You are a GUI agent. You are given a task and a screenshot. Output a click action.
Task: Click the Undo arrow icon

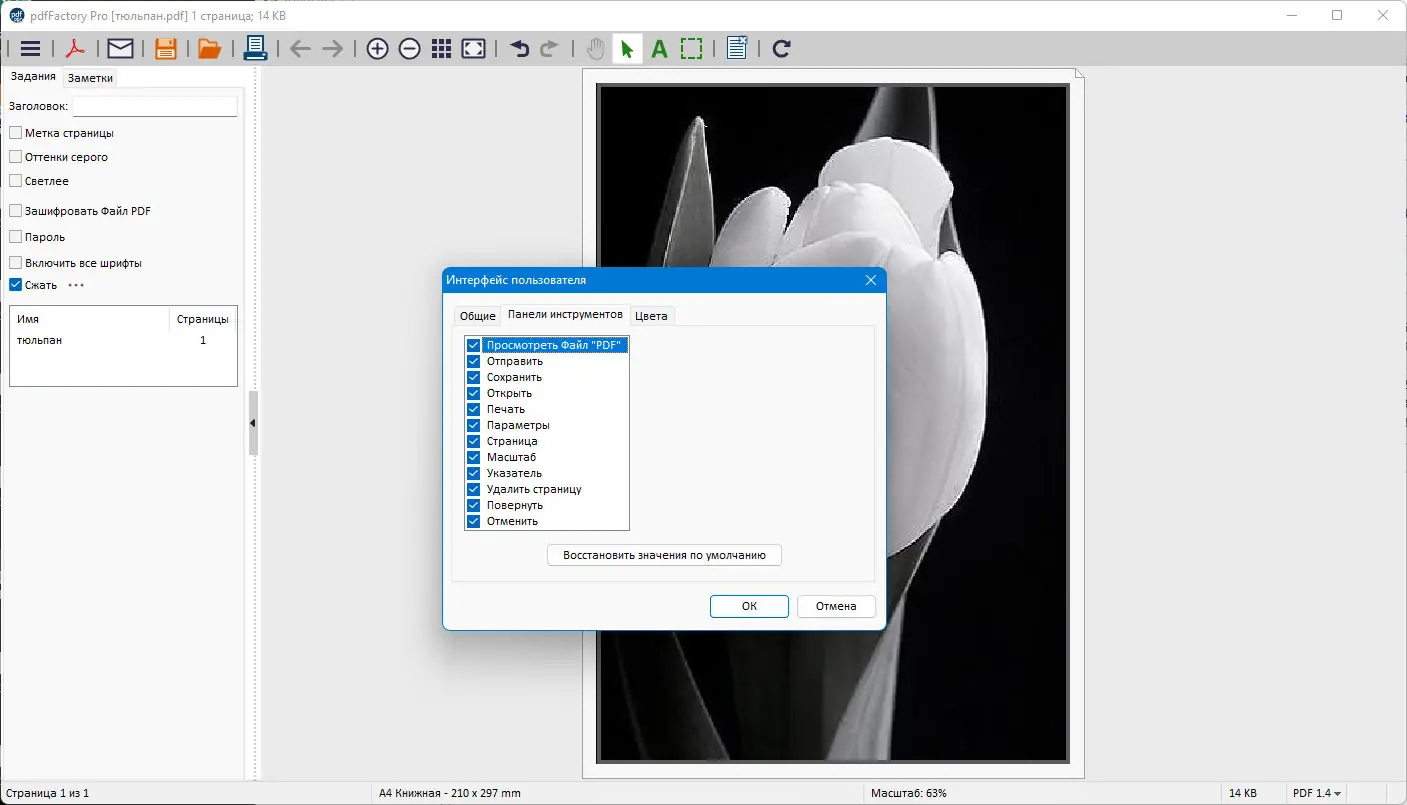point(519,49)
